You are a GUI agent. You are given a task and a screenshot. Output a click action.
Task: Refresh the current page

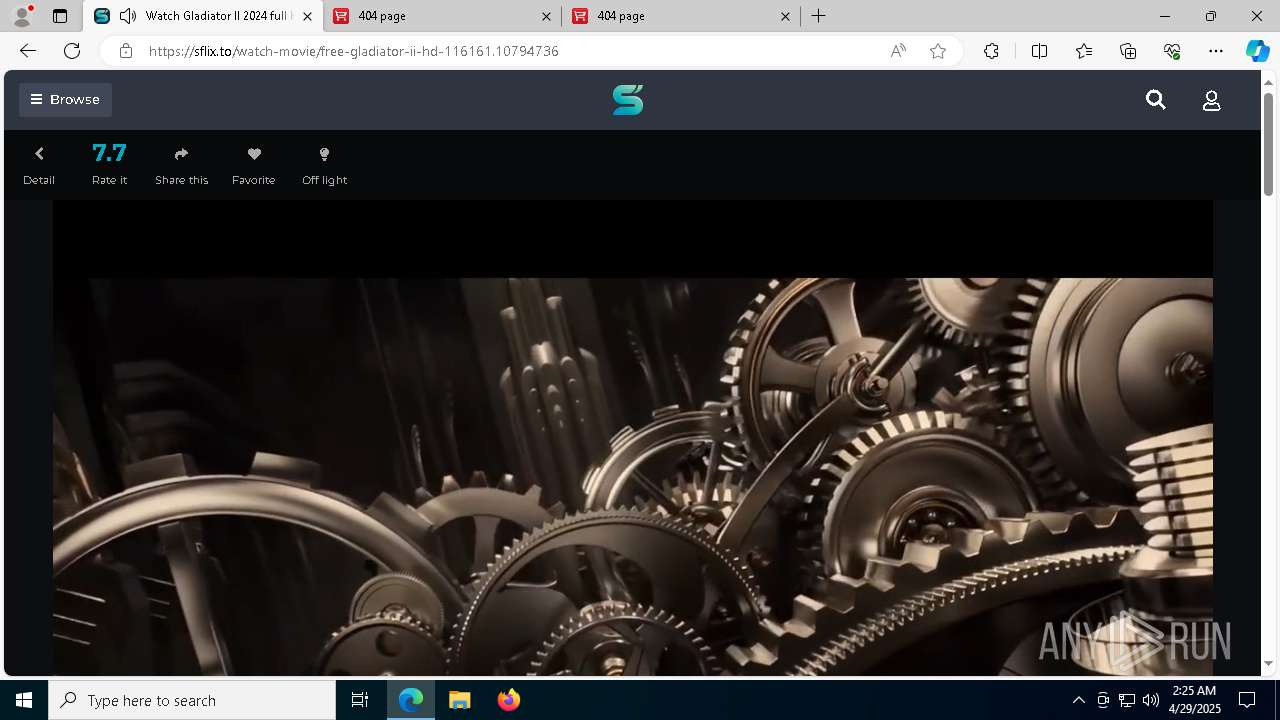point(72,51)
